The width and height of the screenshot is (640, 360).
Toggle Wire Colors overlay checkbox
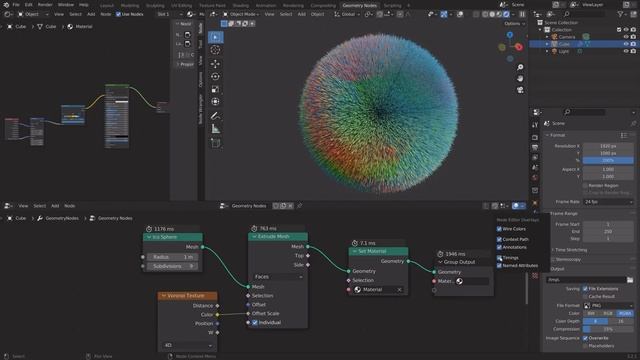499,229
